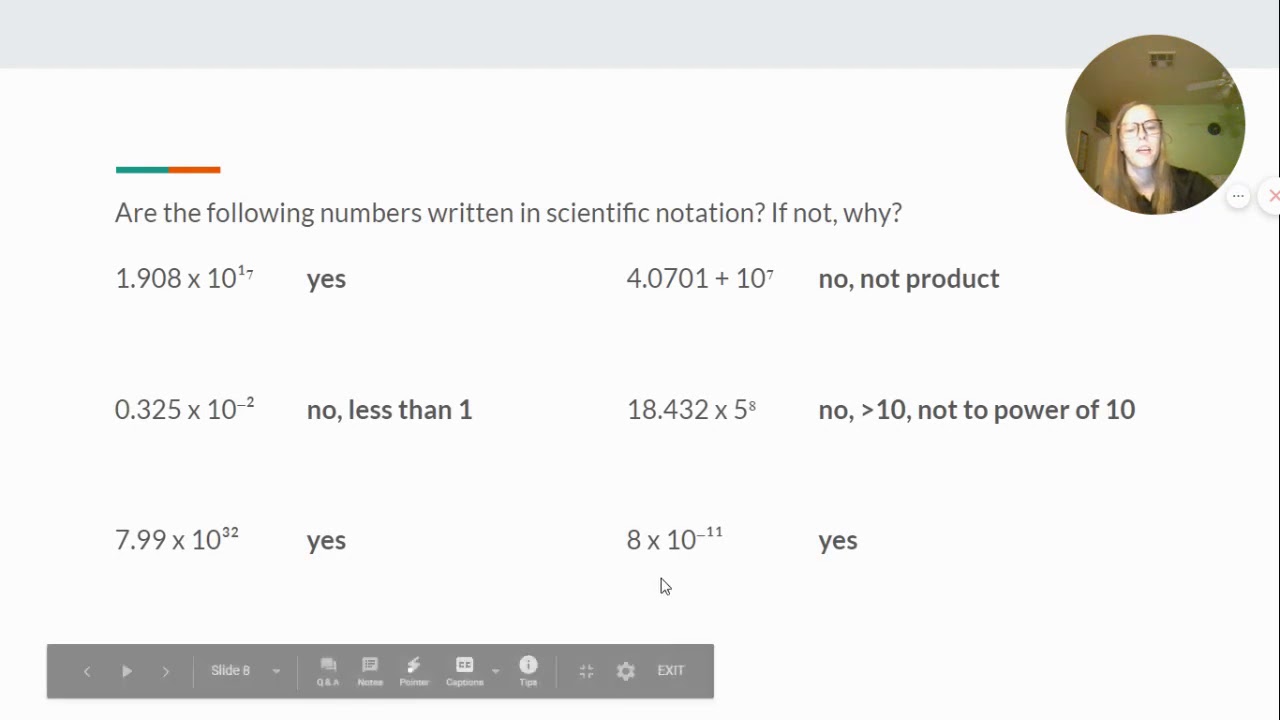Show speaker Notes

click(x=370, y=671)
